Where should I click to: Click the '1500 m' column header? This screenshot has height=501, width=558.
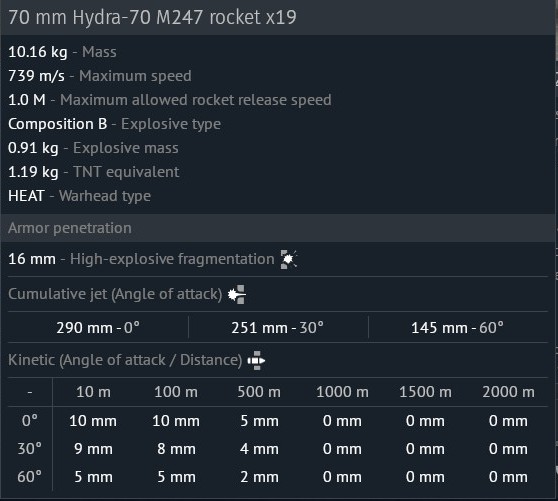point(425,392)
